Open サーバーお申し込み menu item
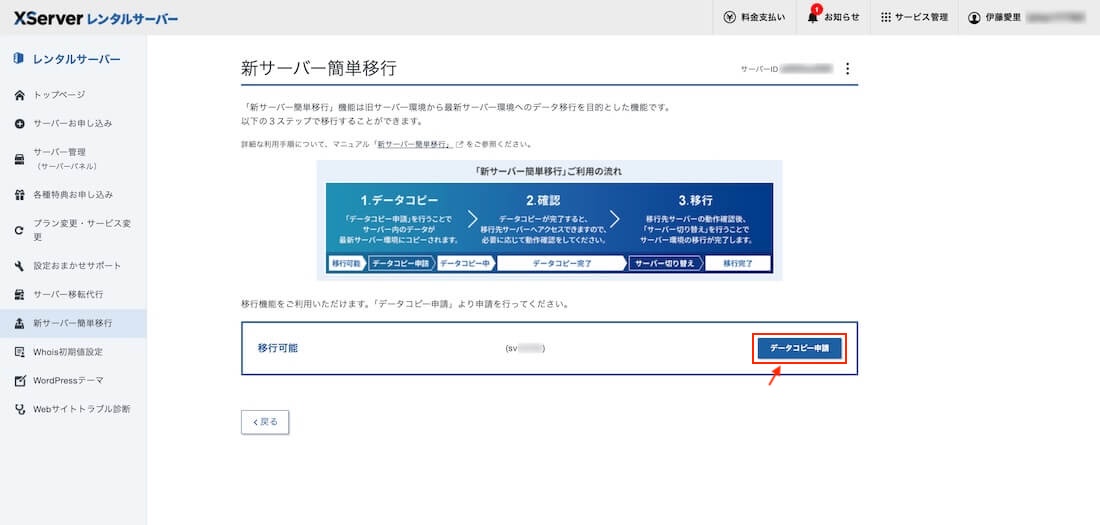 (73, 124)
